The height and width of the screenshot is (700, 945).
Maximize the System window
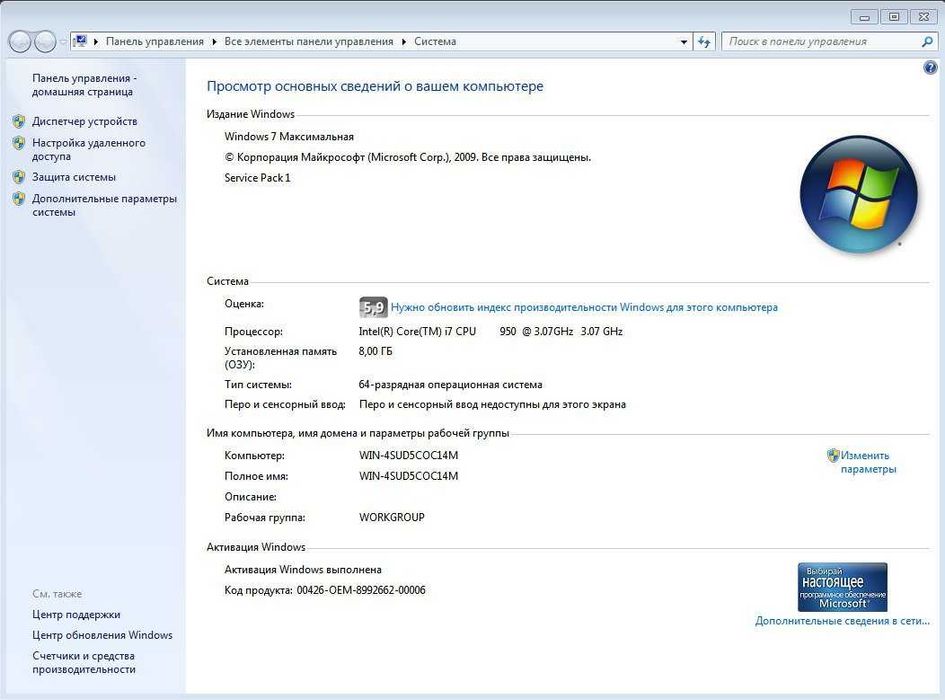click(894, 17)
